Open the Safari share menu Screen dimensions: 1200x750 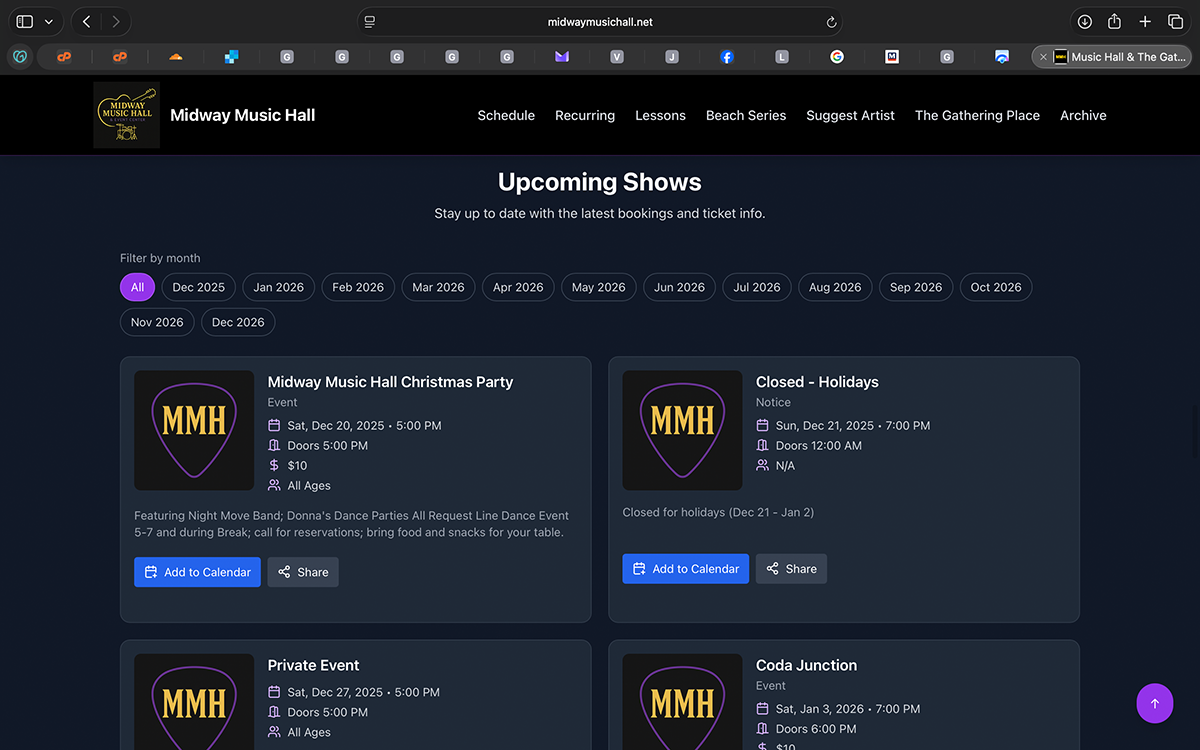tap(1114, 21)
